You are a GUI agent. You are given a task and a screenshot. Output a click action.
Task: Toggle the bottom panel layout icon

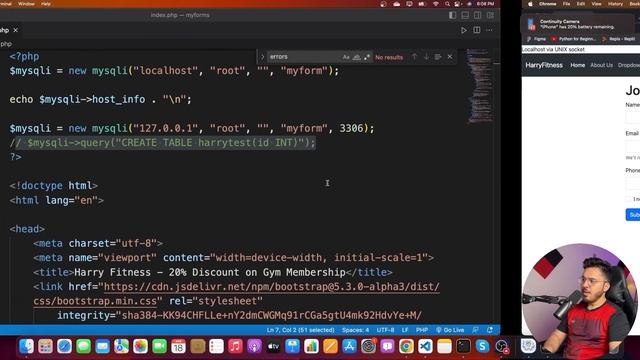coord(465,15)
